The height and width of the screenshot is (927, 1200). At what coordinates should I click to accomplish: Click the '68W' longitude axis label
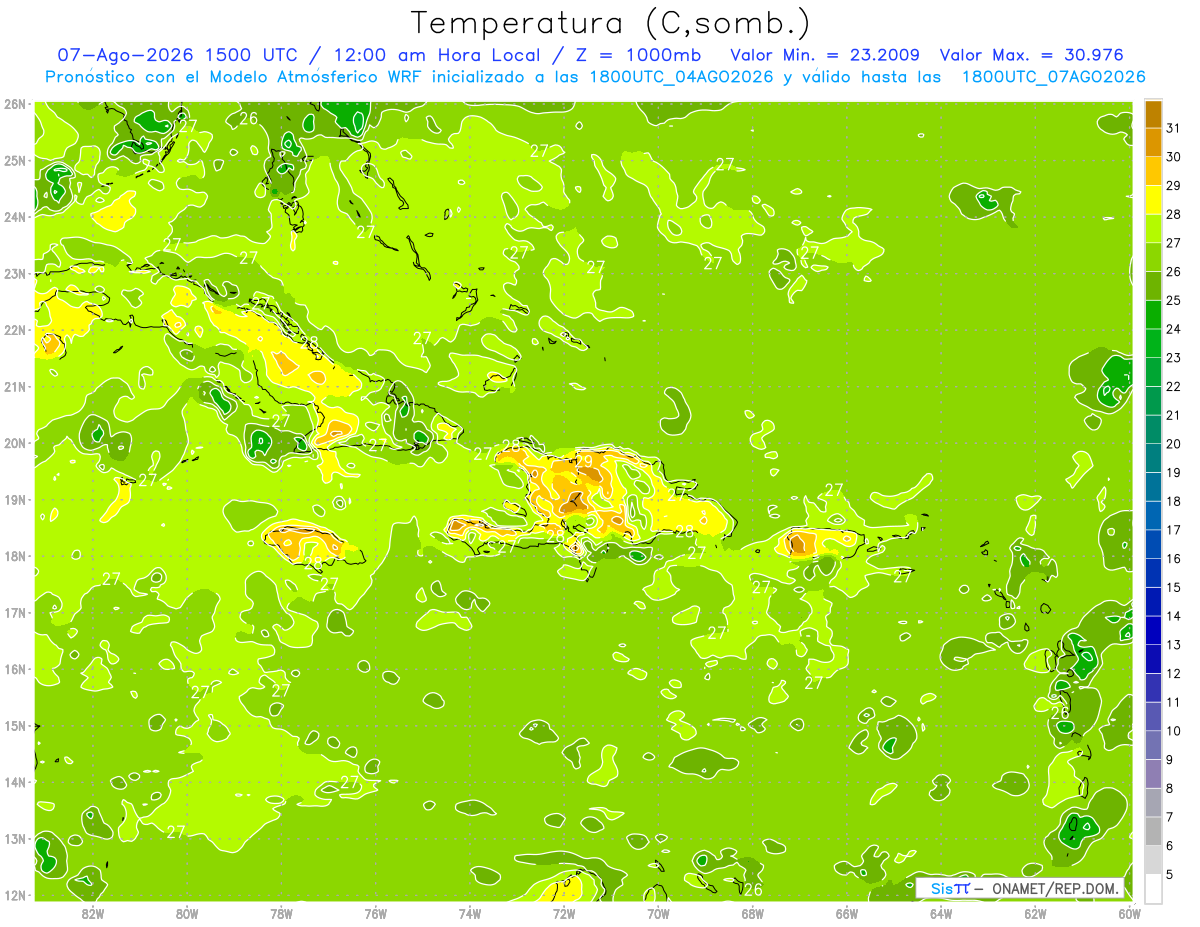click(753, 913)
